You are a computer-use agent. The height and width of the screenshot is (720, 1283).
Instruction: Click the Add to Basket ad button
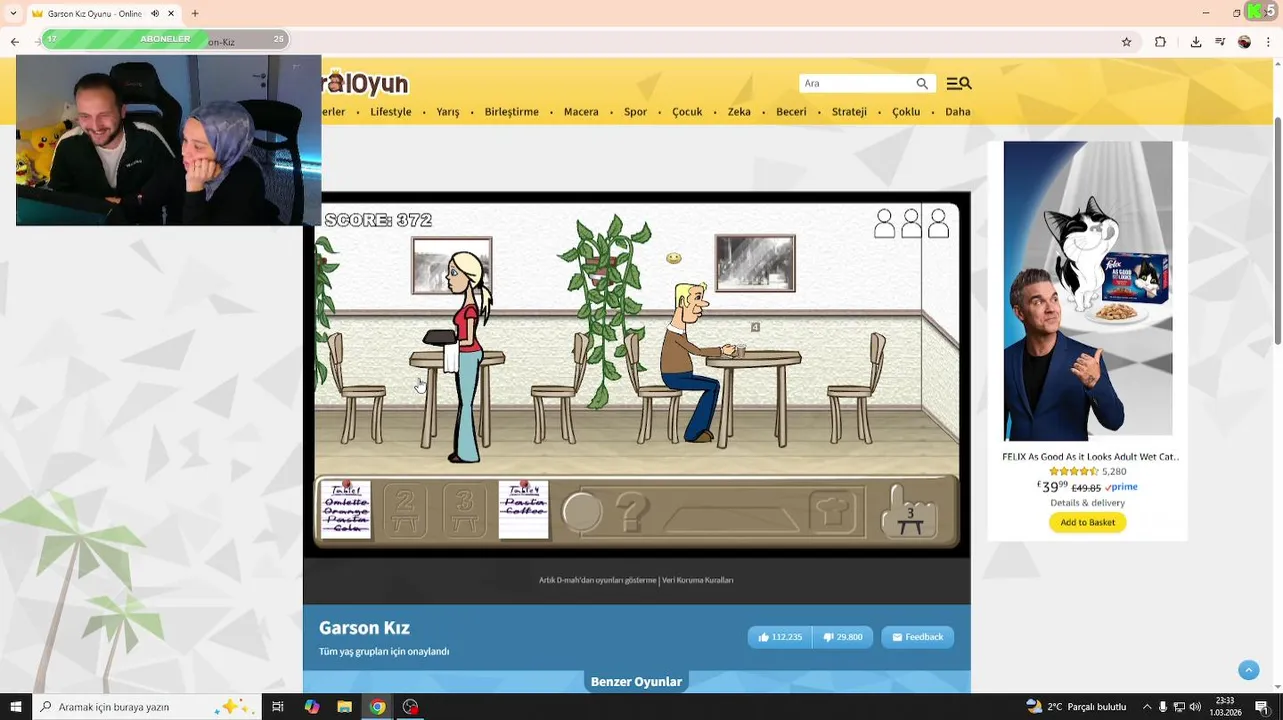click(1087, 522)
